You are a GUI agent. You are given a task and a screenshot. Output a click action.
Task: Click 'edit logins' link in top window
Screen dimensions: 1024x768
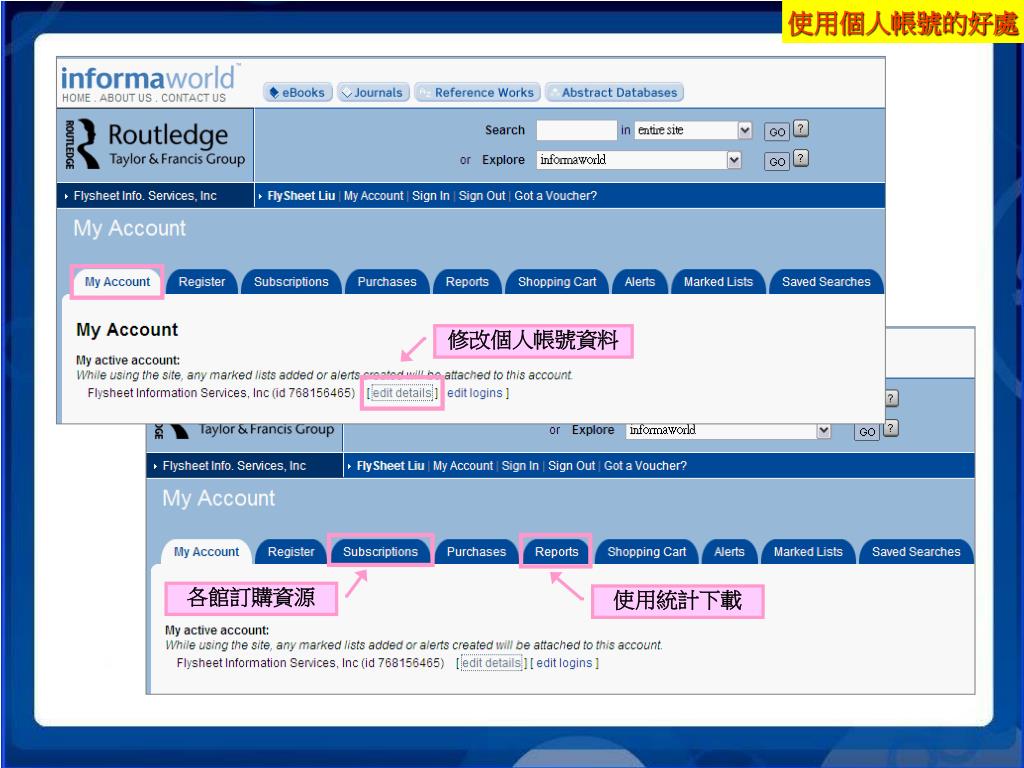pos(475,393)
